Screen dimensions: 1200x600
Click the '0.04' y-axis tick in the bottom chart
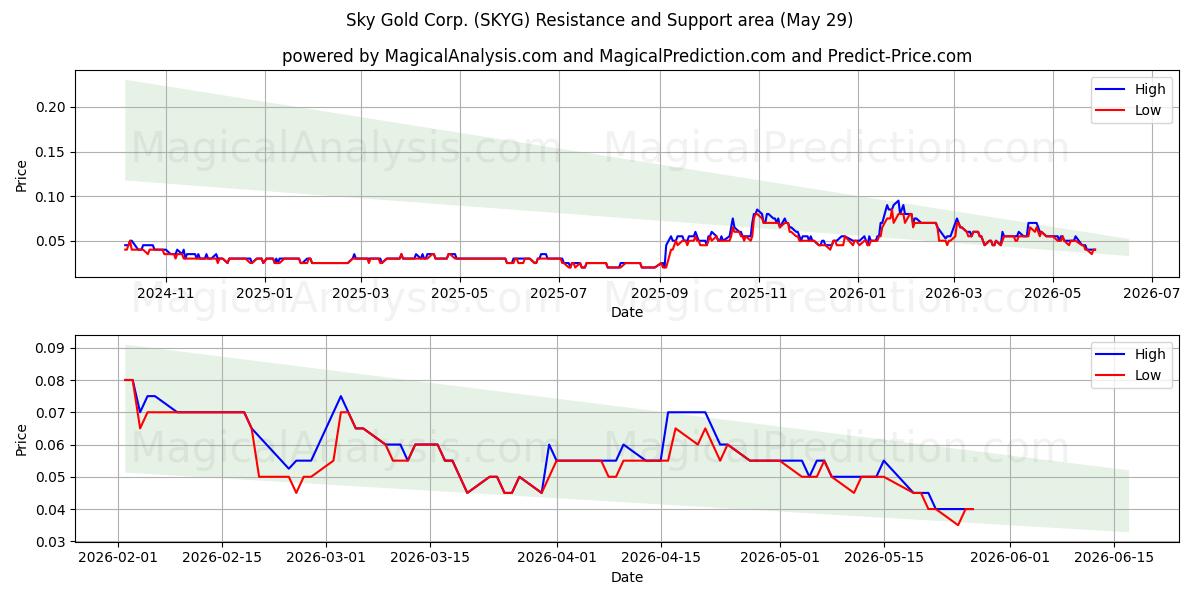click(x=50, y=510)
